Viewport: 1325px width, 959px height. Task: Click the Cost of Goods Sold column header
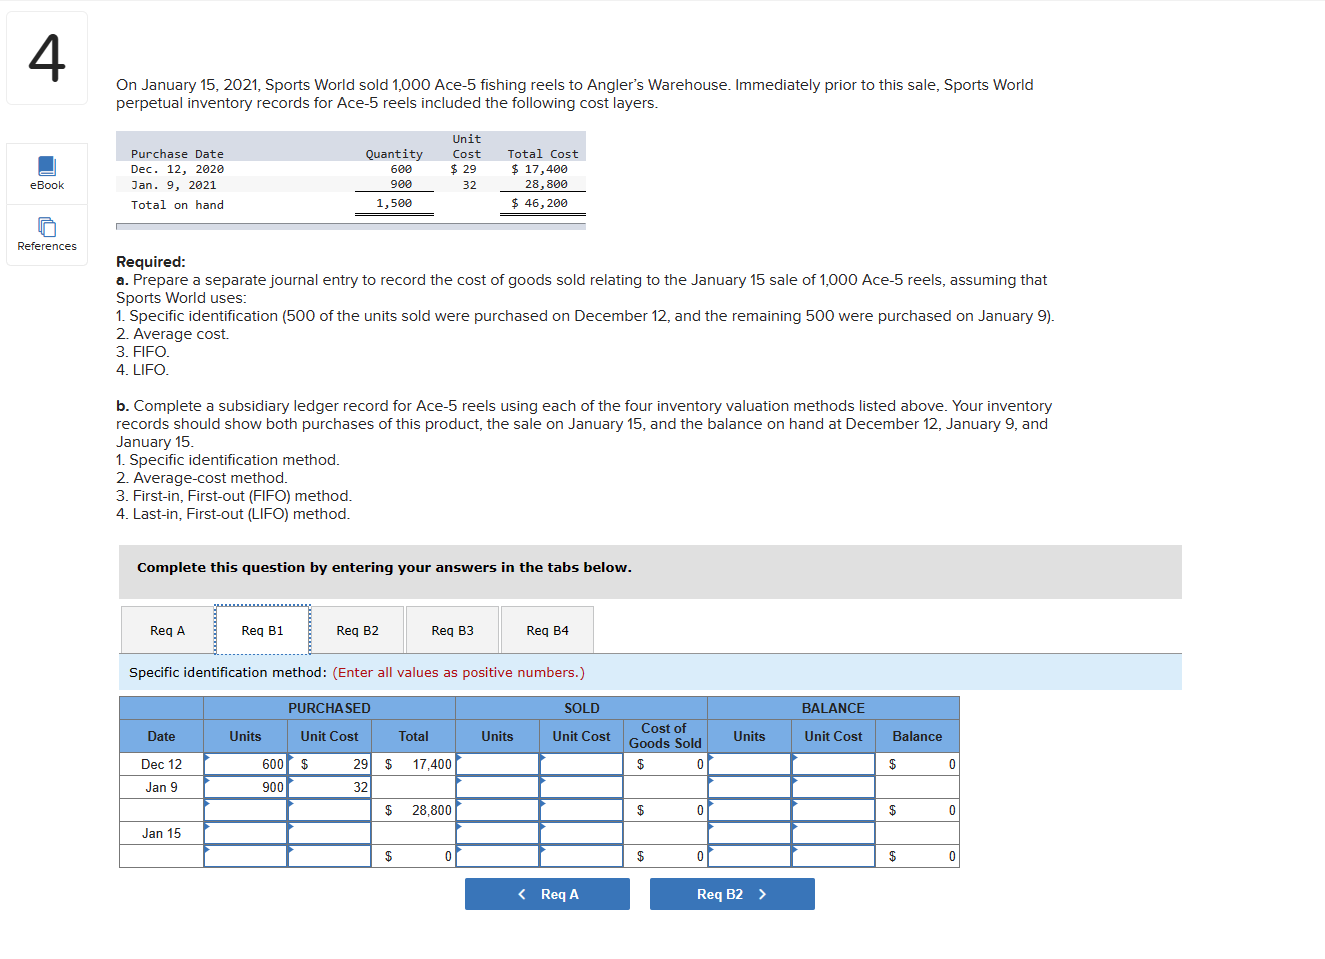pyautogui.click(x=665, y=736)
